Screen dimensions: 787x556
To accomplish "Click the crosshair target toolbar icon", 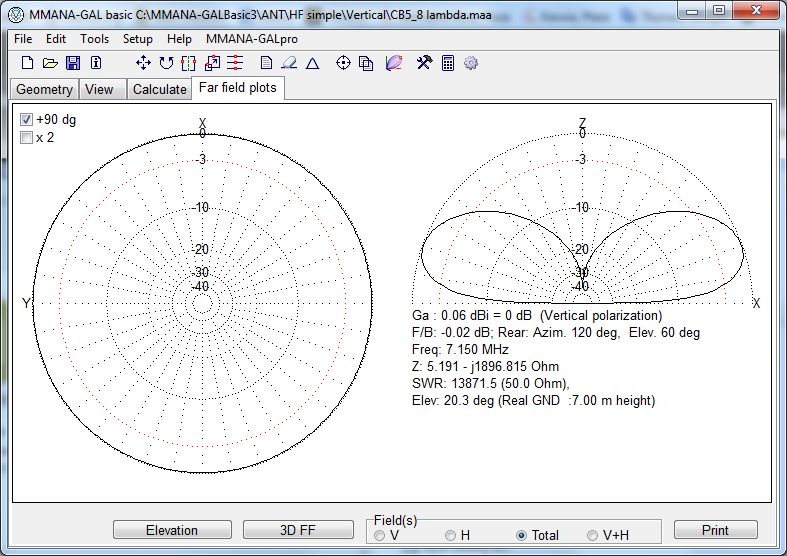I will point(343,63).
